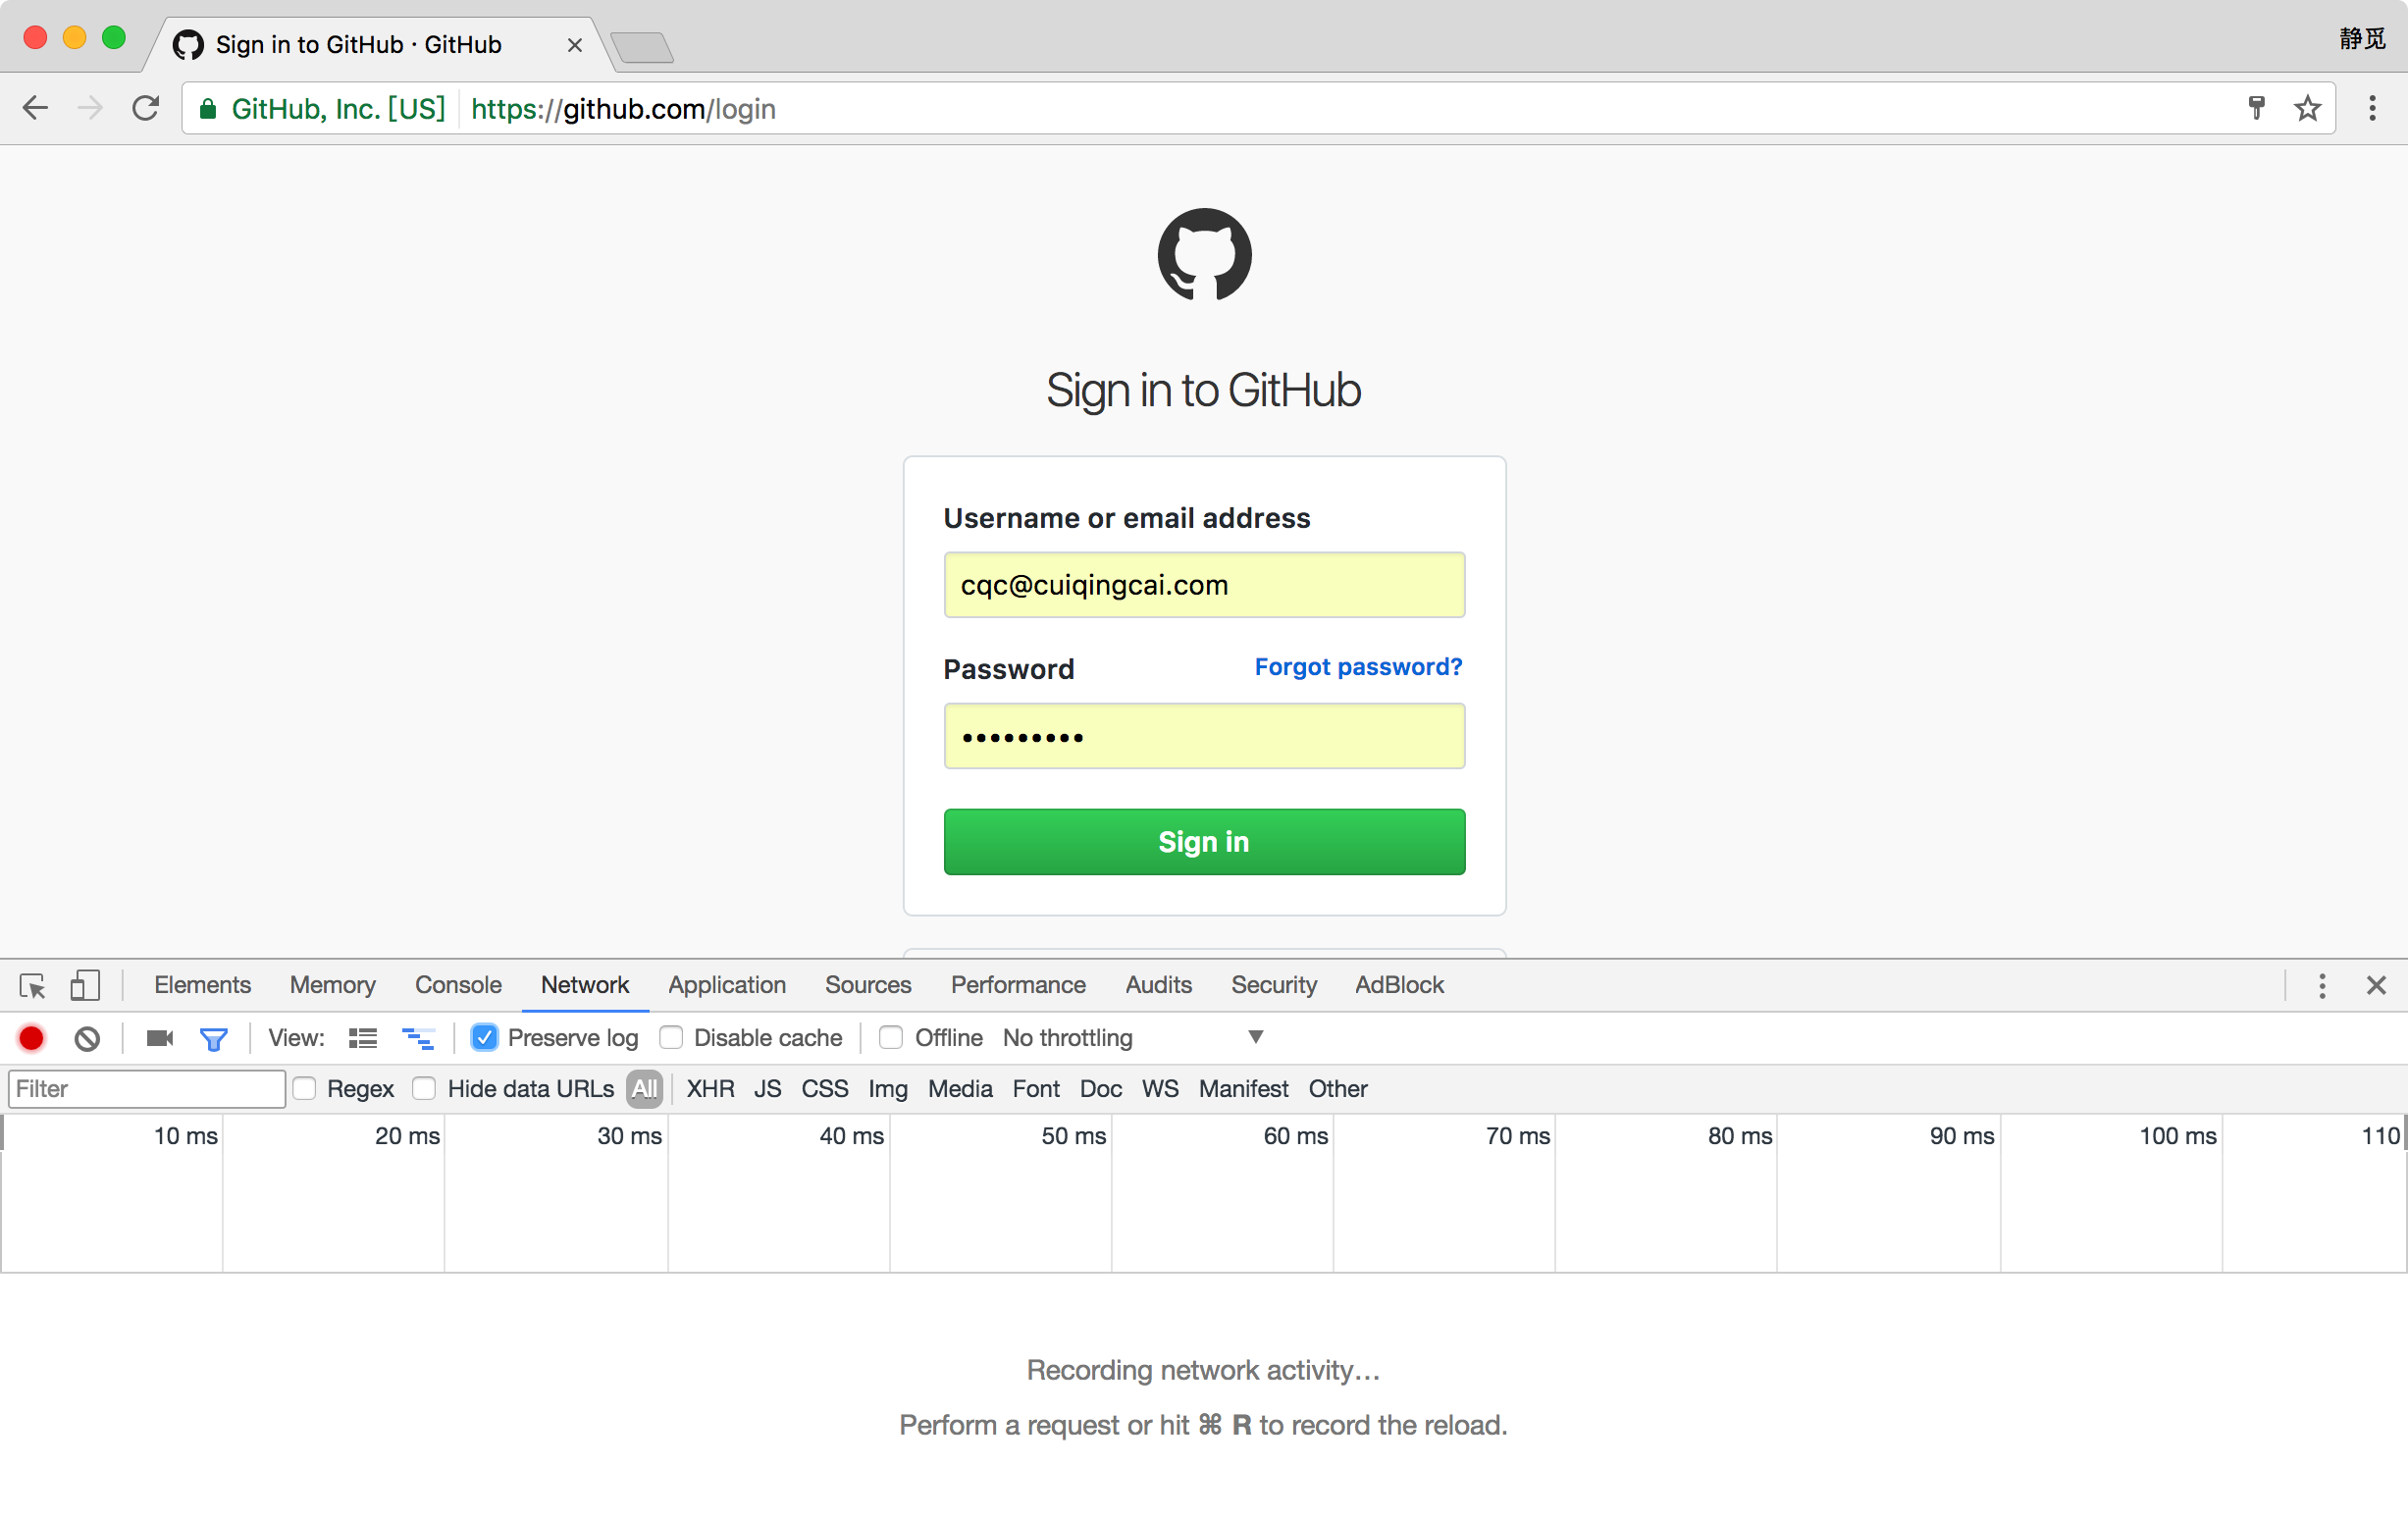Click the Img filter button

pyautogui.click(x=884, y=1088)
